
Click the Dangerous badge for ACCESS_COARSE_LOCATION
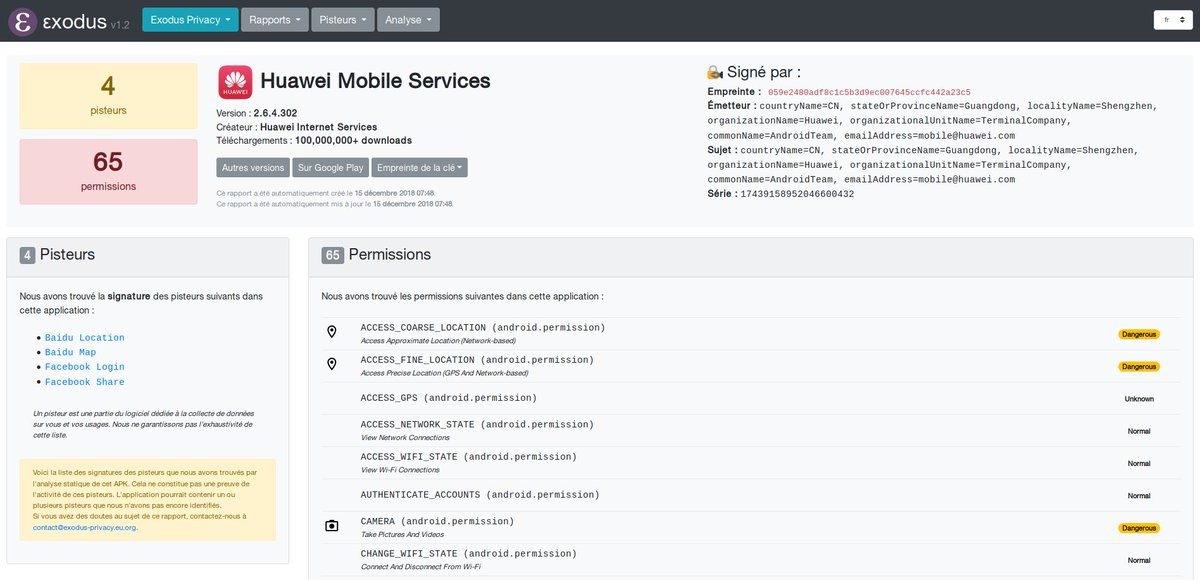pos(1139,334)
